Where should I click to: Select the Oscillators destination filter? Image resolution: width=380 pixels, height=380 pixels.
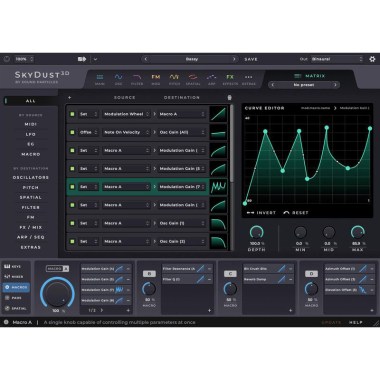[x=31, y=178]
